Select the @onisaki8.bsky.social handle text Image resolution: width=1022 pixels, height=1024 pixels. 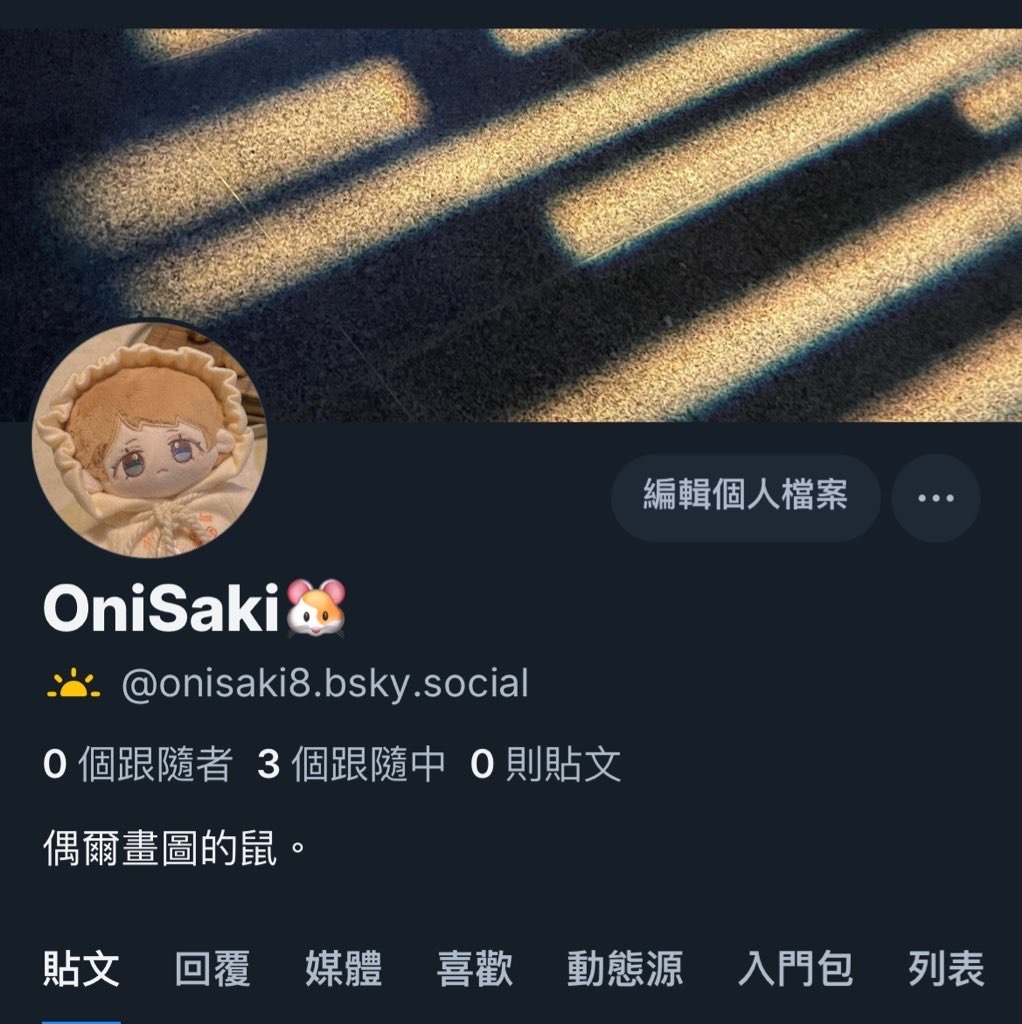pyautogui.click(x=325, y=684)
